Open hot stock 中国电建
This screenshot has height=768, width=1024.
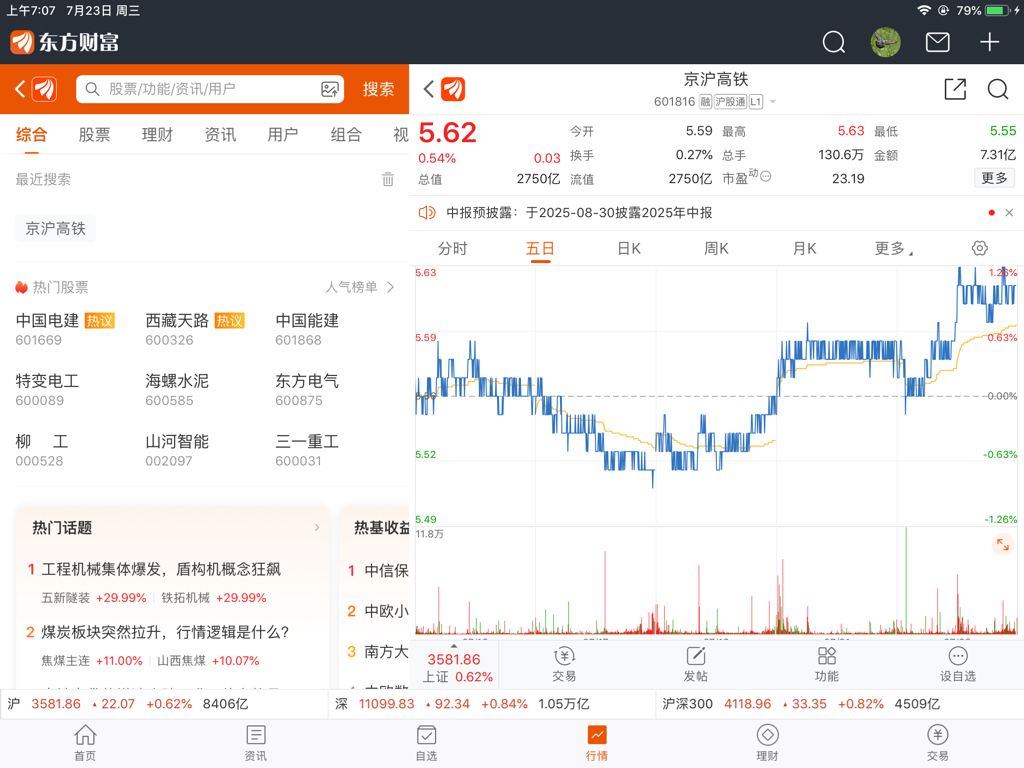click(65, 329)
